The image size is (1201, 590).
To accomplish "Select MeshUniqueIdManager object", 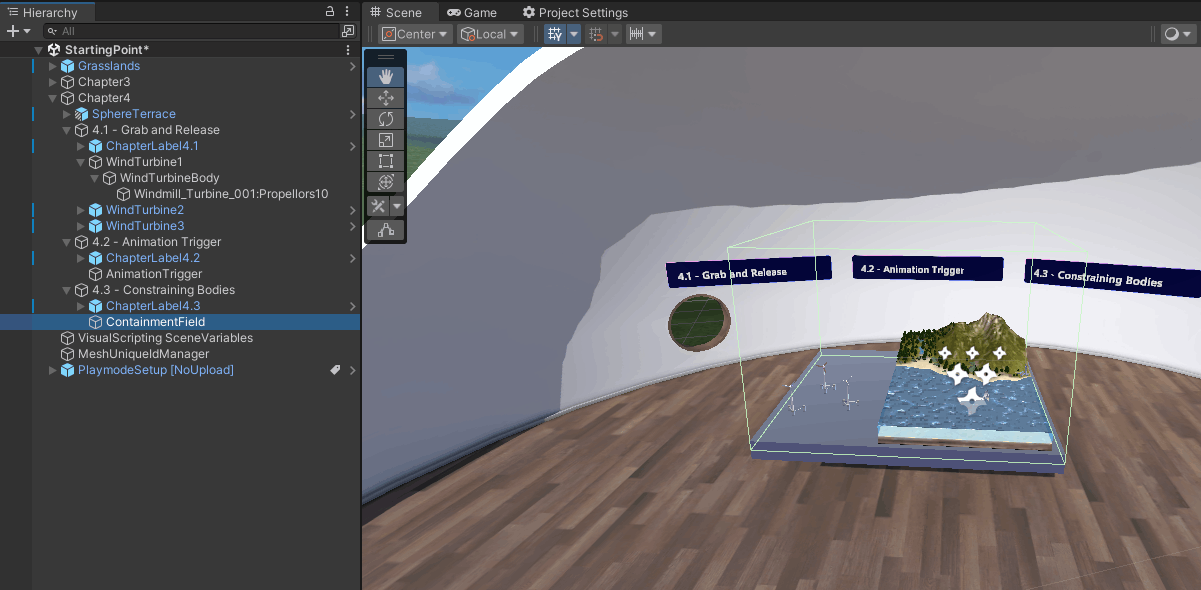I will (x=180, y=354).
